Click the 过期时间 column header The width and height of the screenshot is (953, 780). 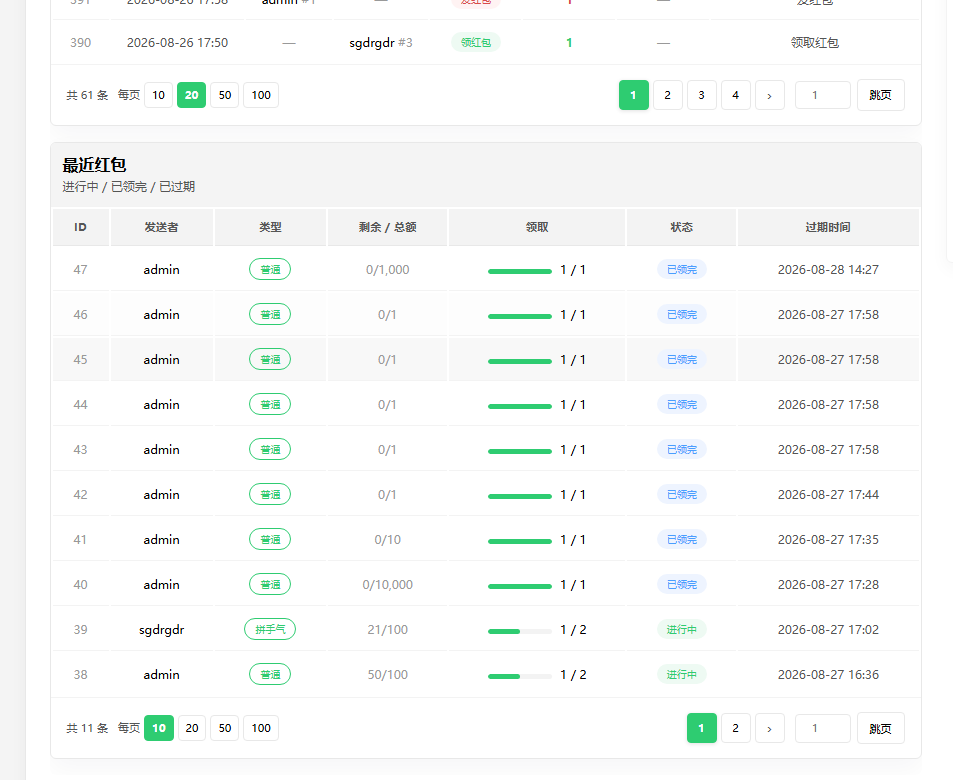click(828, 227)
